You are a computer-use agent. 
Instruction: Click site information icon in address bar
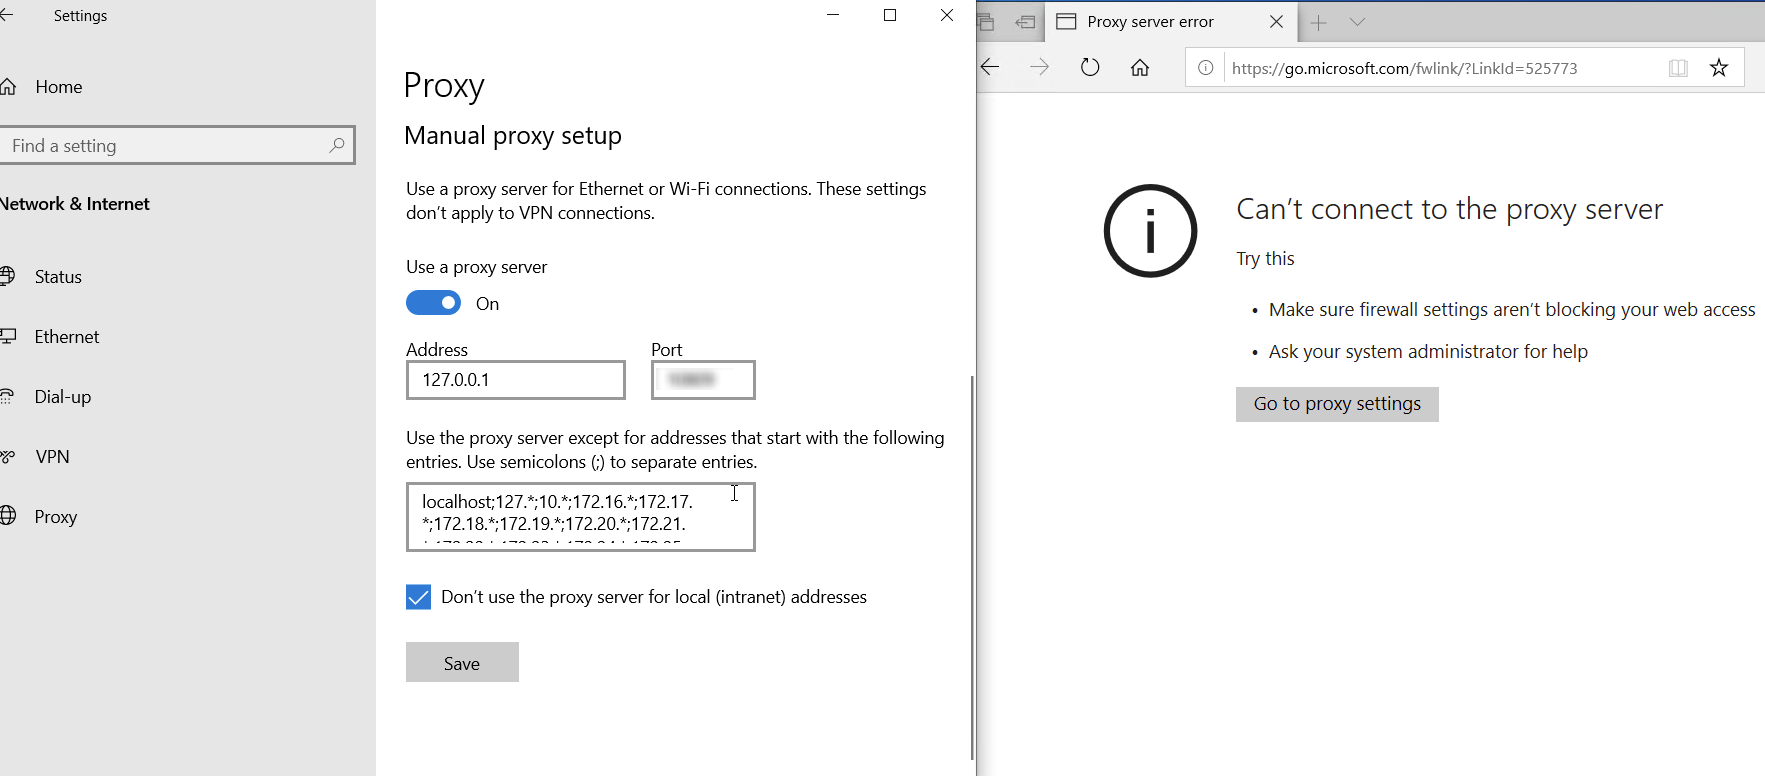pos(1206,68)
